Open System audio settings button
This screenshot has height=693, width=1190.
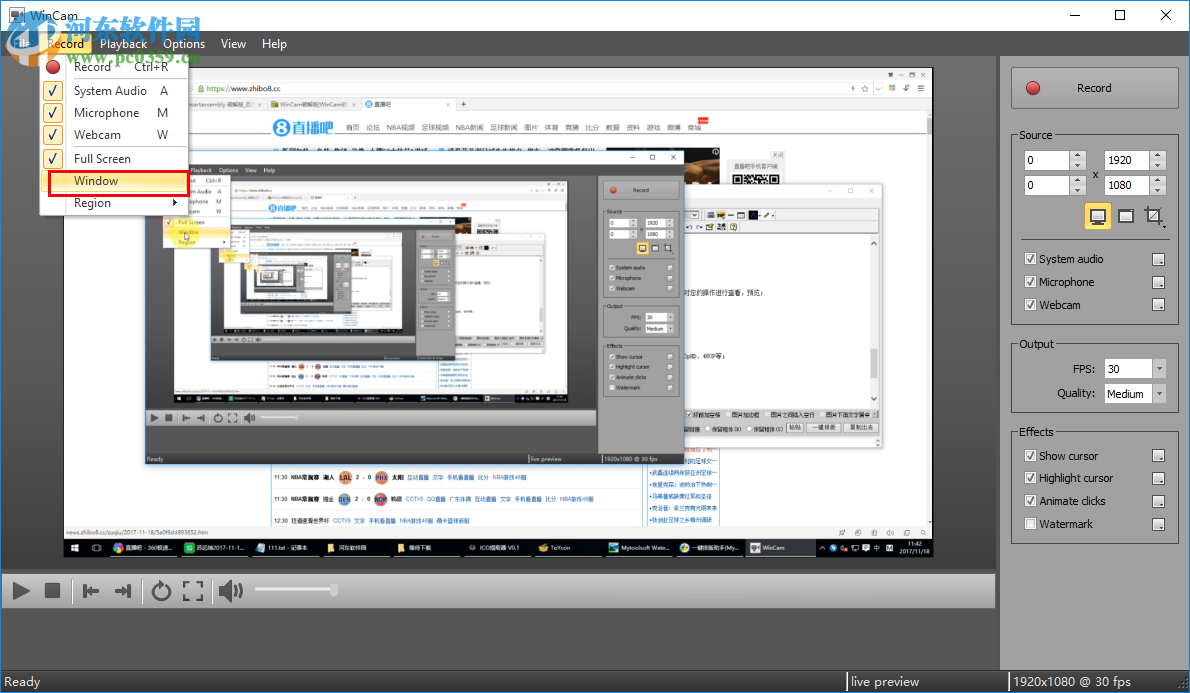coord(1158,260)
